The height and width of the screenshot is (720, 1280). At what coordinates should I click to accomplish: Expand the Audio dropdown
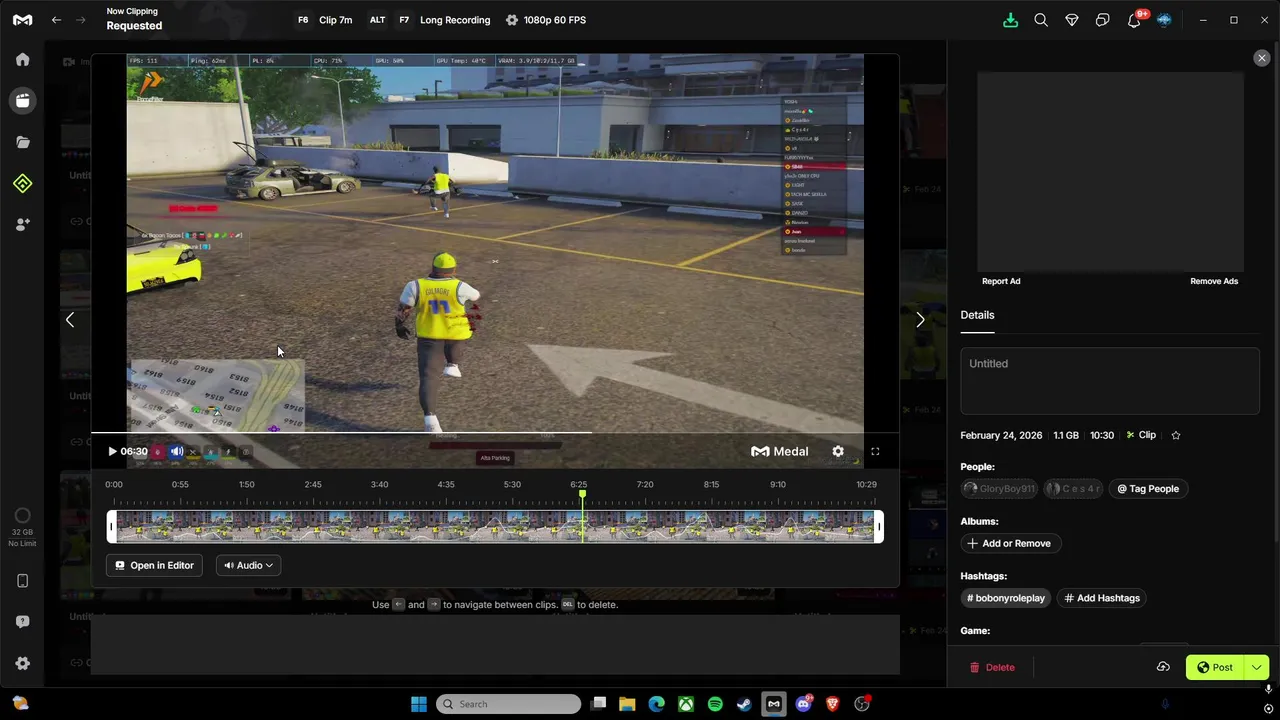[x=248, y=565]
